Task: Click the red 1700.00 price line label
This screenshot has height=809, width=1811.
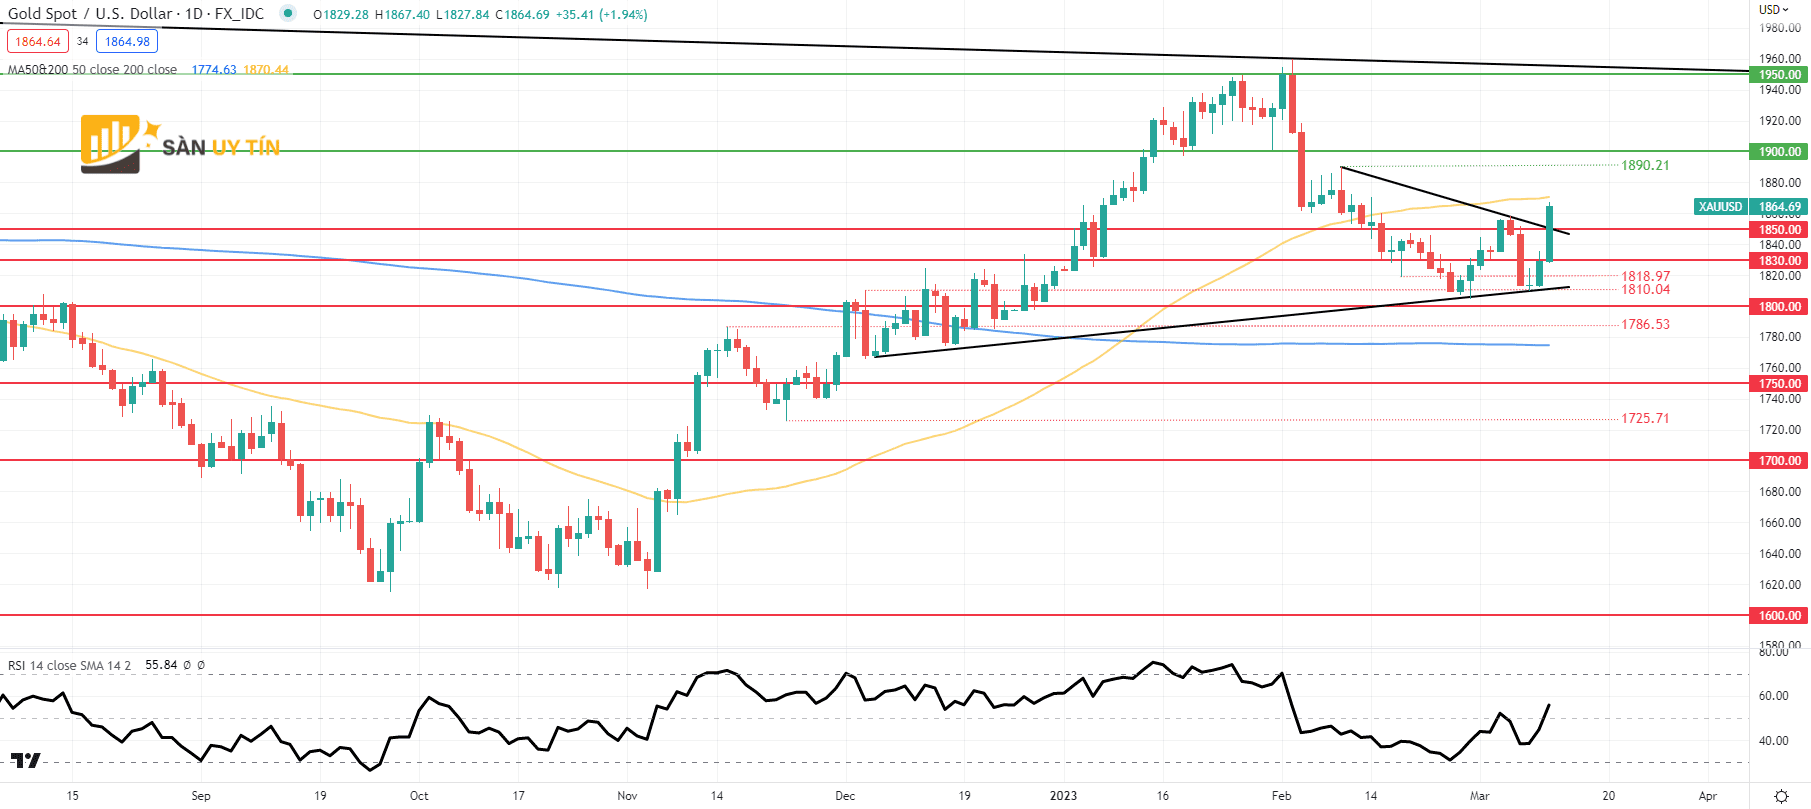Action: (1780, 461)
